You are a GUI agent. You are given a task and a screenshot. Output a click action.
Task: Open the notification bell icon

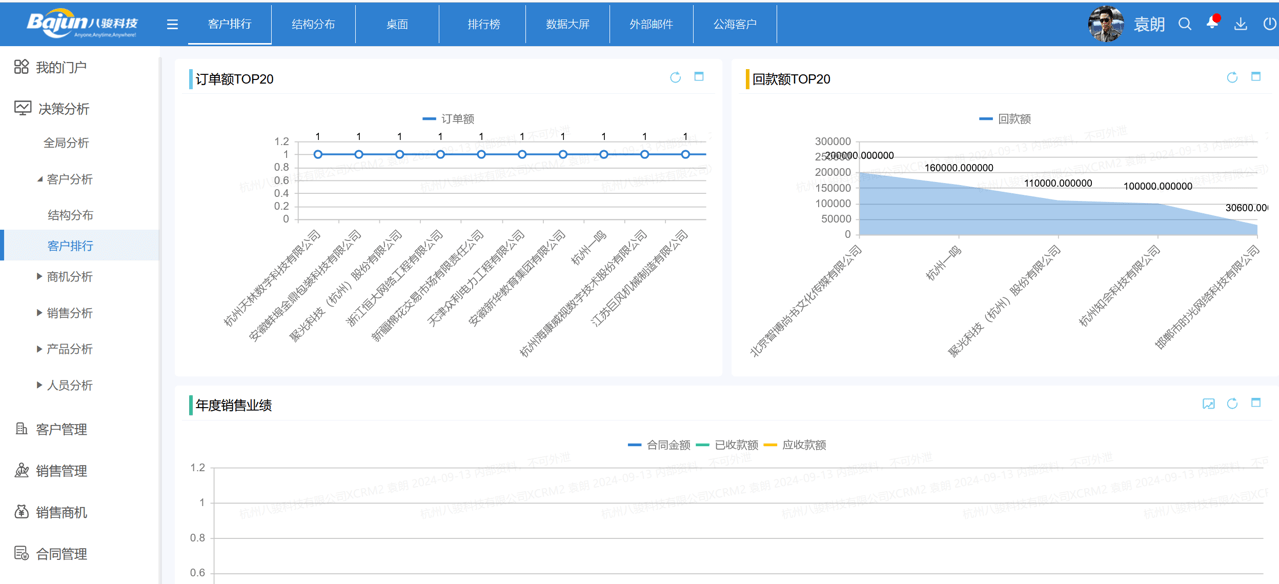coord(1212,23)
